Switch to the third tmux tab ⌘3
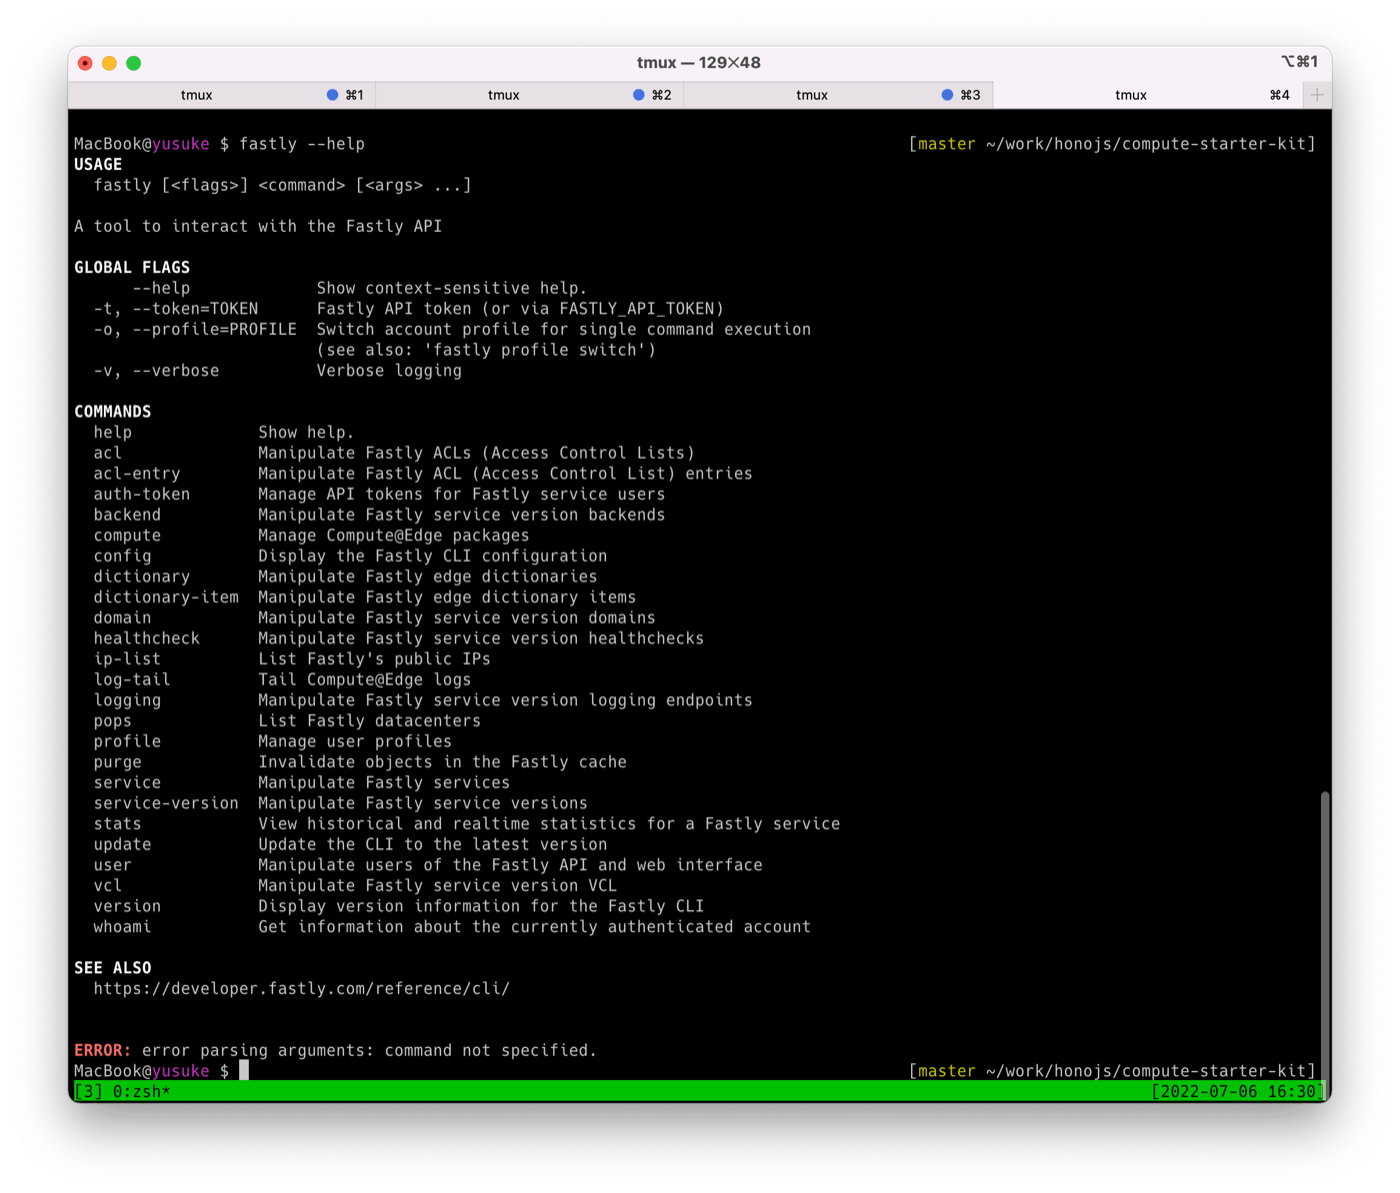1400x1193 pixels. click(x=838, y=95)
